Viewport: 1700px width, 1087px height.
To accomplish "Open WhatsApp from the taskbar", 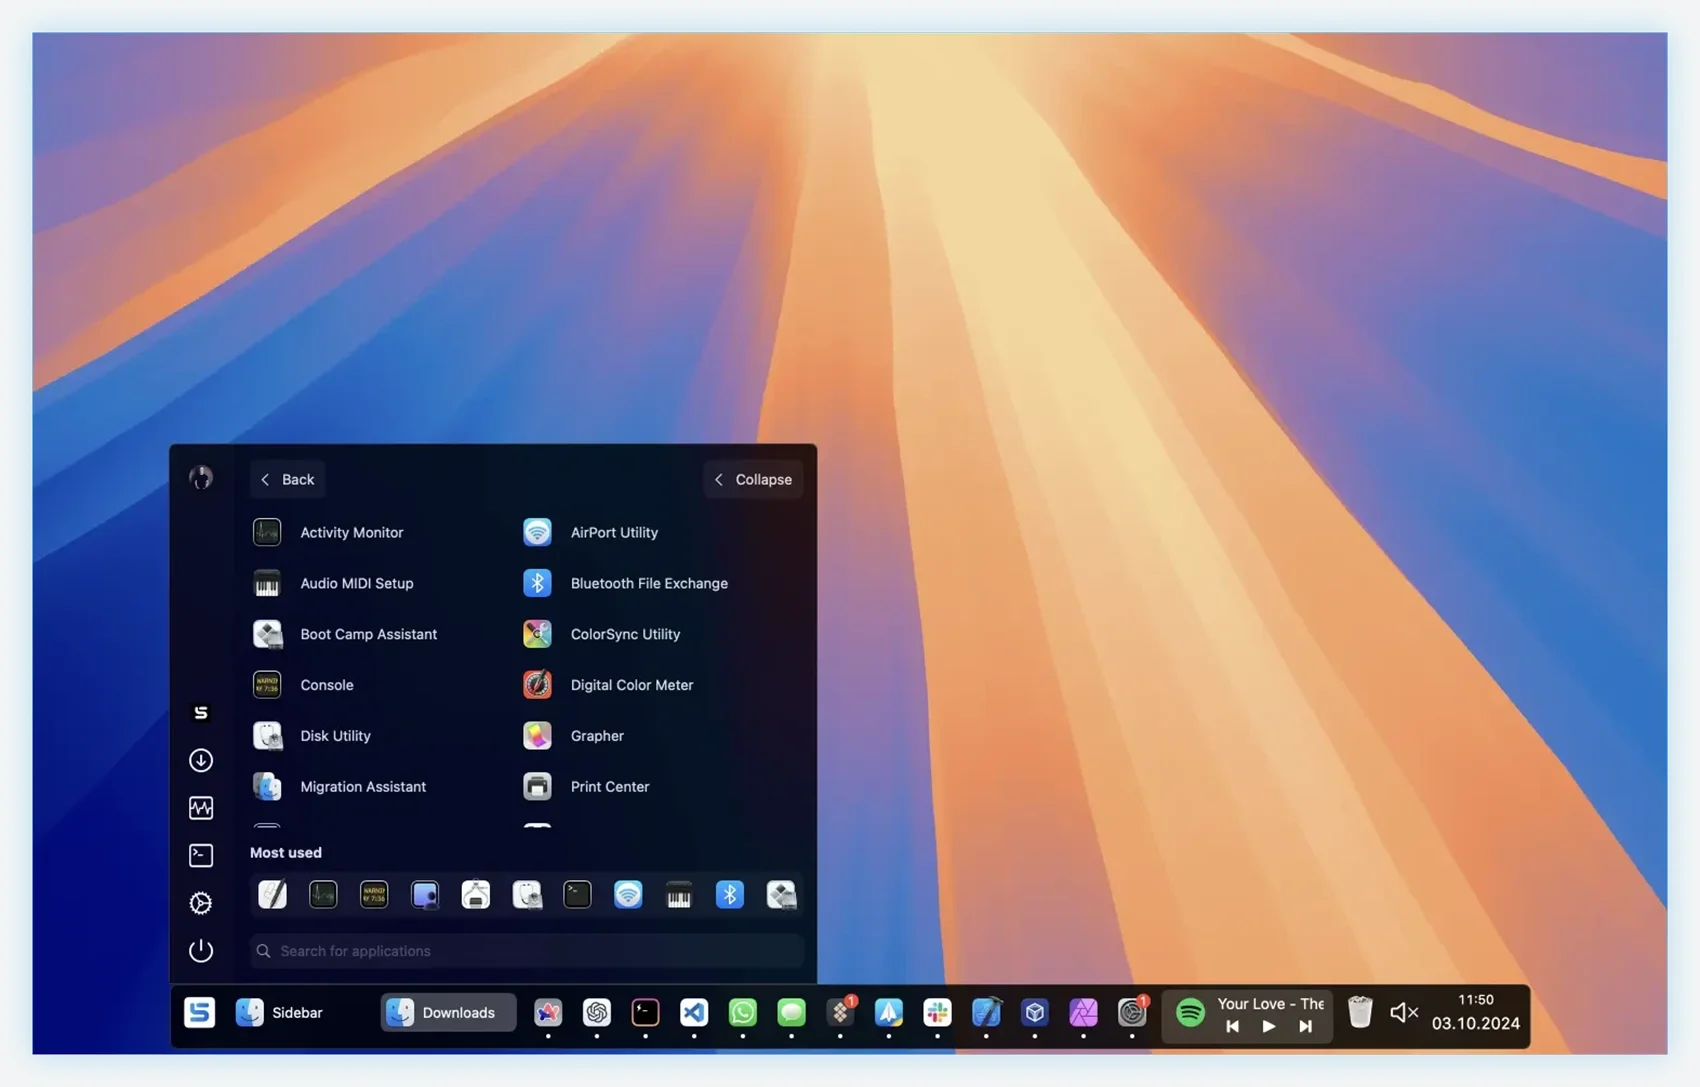I will click(x=743, y=1013).
